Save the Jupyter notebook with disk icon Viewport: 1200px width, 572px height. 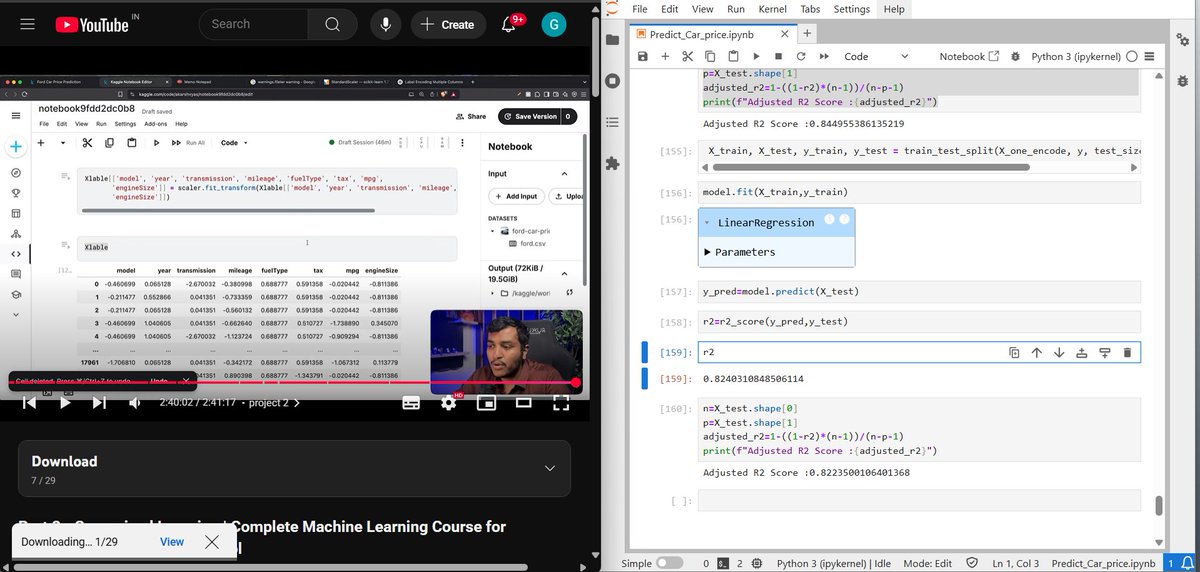[x=641, y=57]
